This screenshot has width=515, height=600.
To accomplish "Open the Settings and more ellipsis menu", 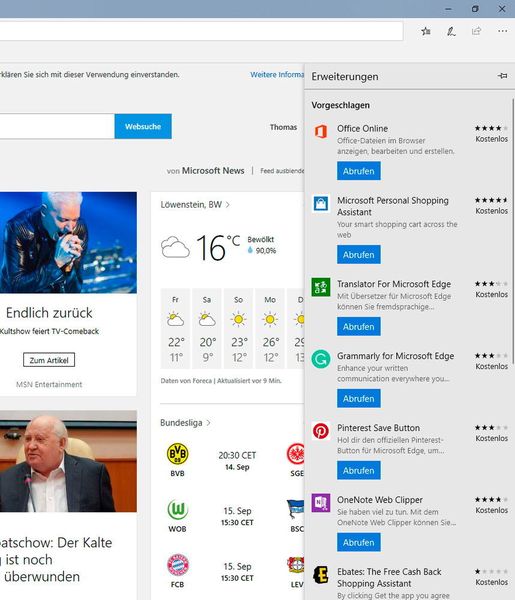I will 502,31.
